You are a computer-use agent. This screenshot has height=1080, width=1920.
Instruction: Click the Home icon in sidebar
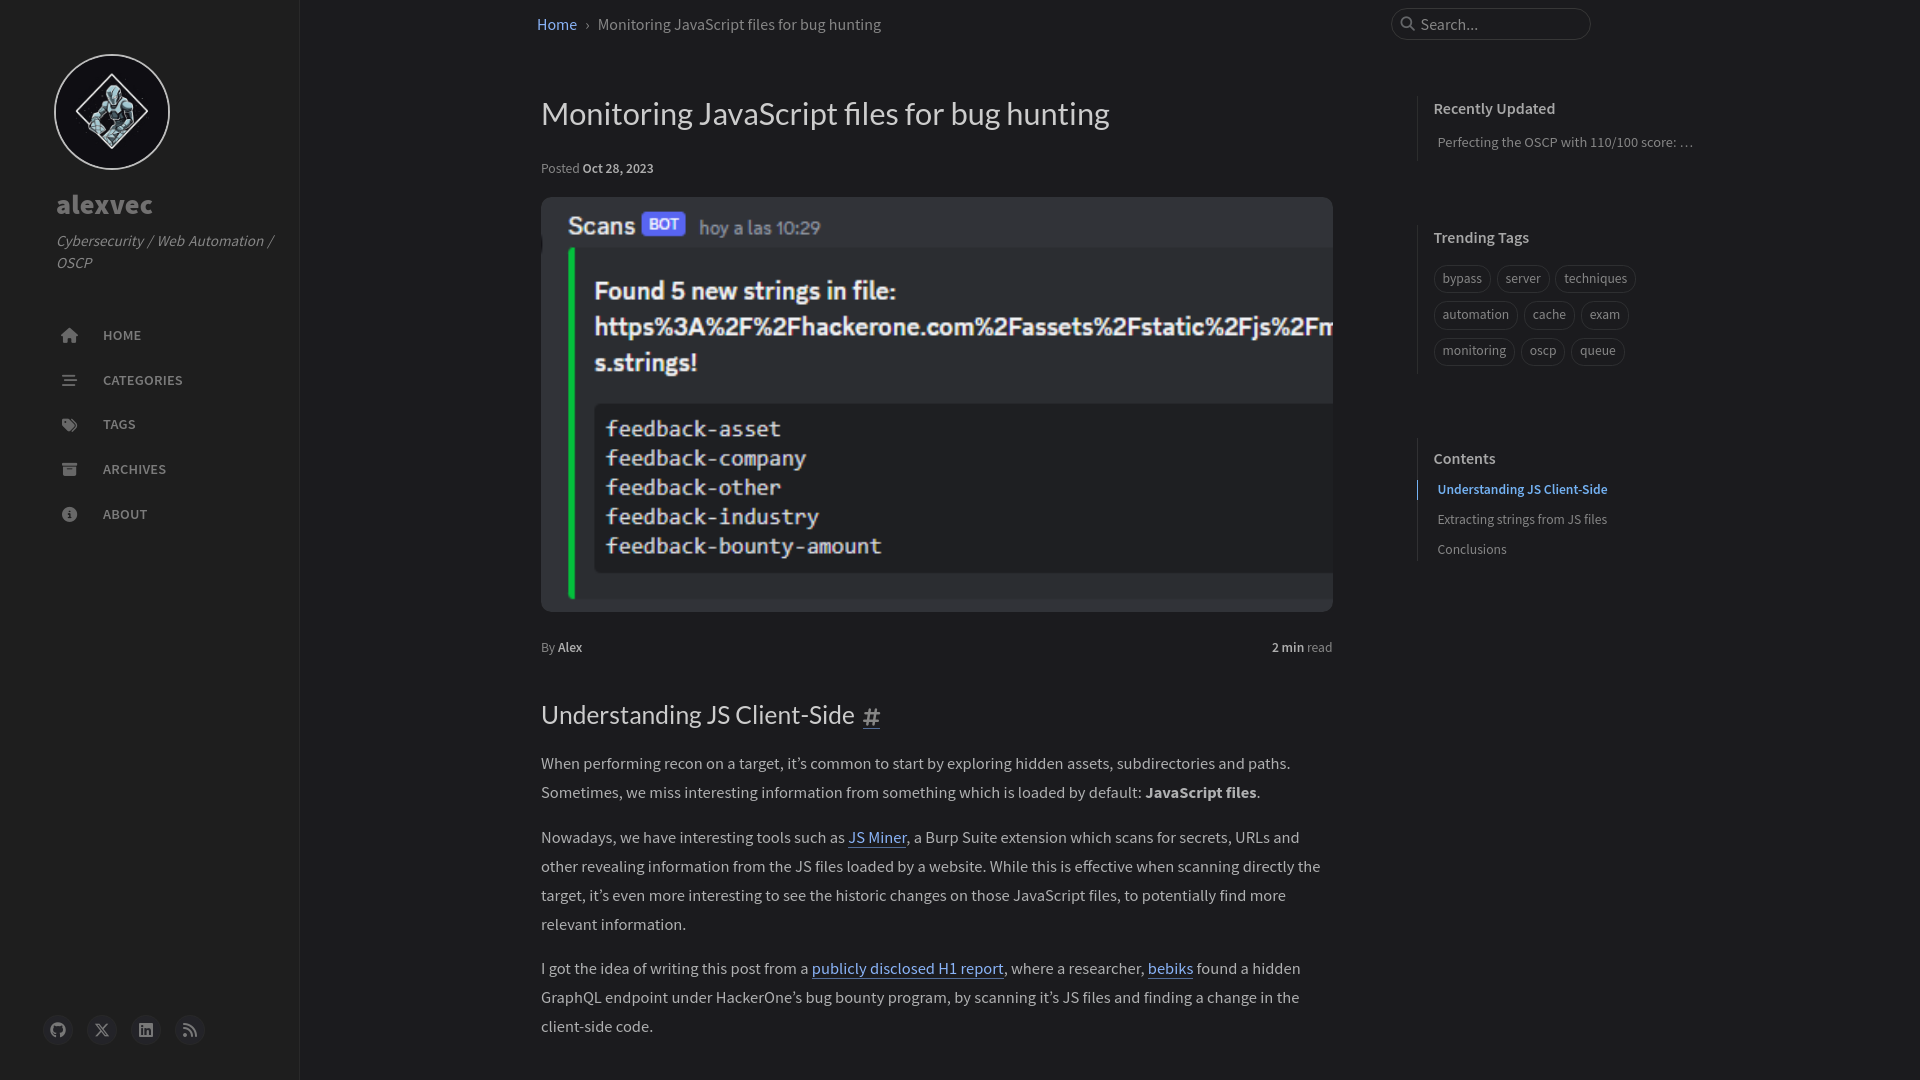[69, 335]
